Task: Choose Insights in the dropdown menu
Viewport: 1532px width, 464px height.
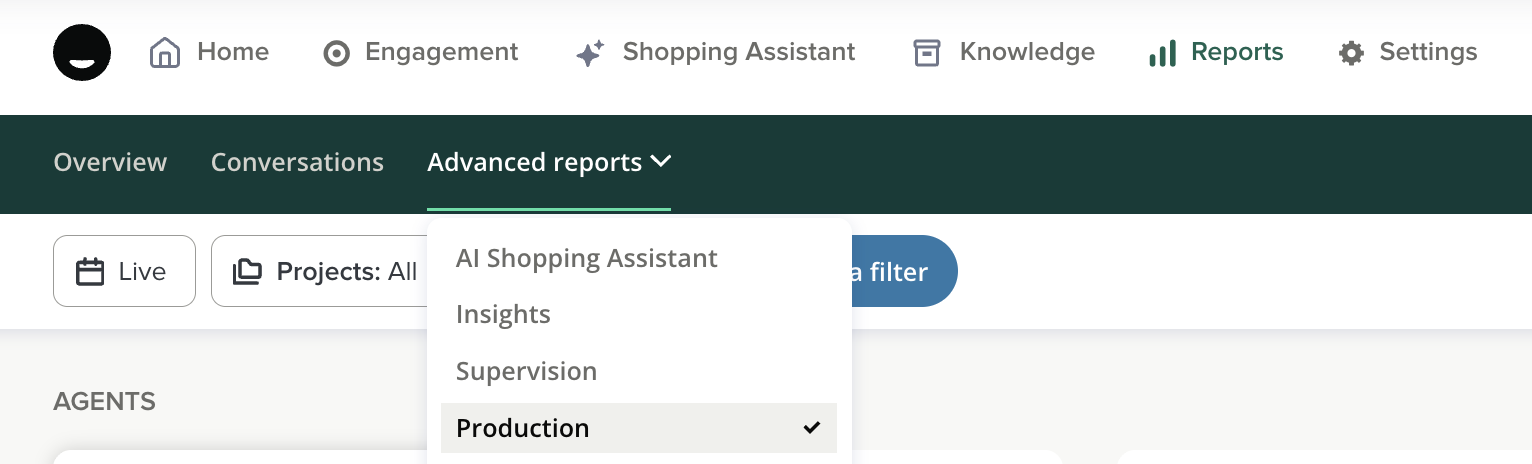Action: (x=503, y=314)
